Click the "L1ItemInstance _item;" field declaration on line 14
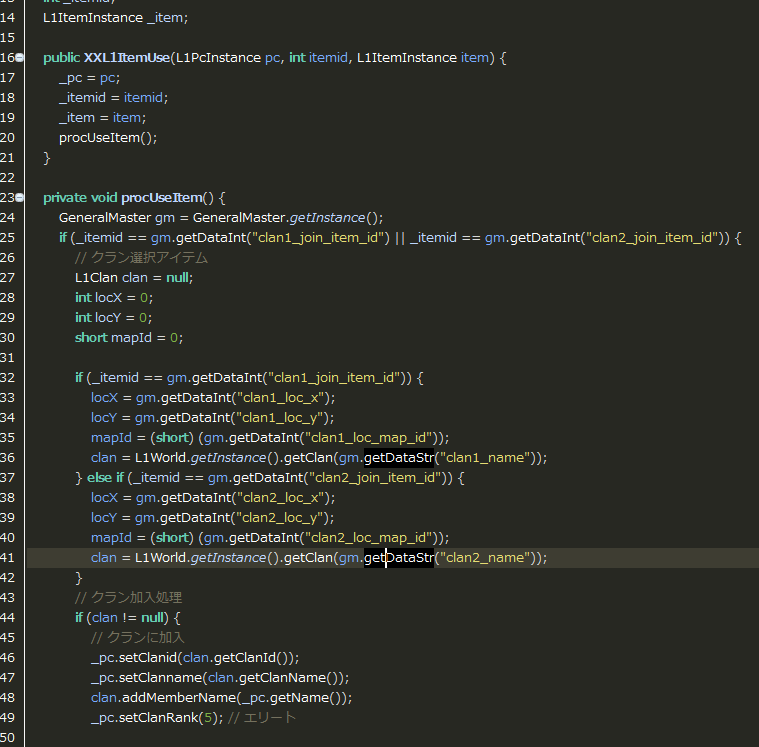Image resolution: width=759 pixels, height=747 pixels. coord(115,18)
